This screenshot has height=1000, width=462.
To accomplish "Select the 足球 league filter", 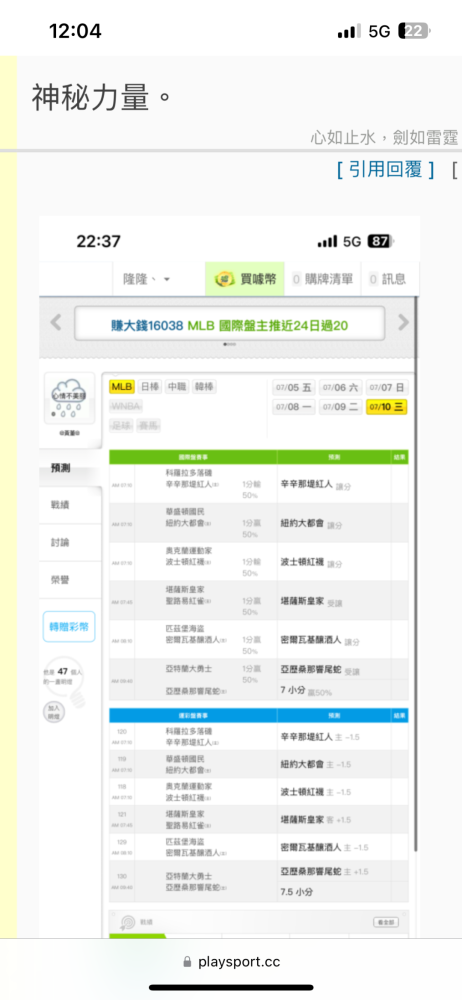I will coord(121,425).
